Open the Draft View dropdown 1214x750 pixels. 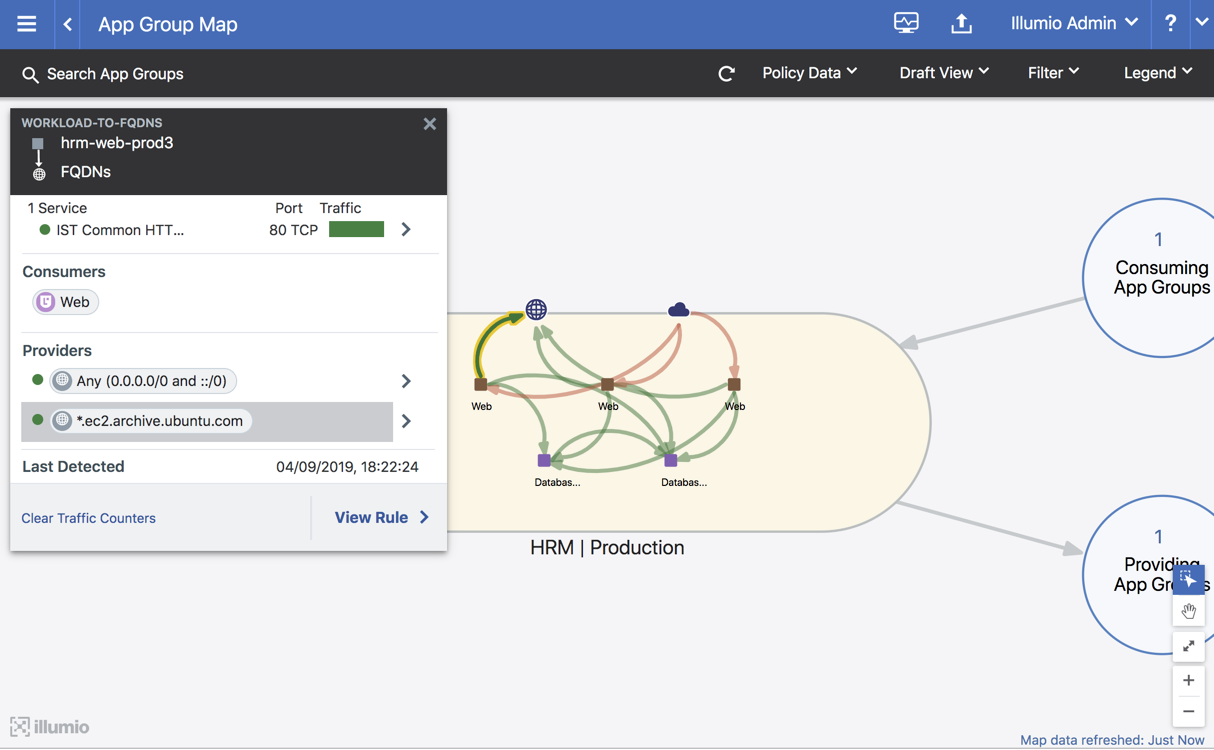[x=944, y=73]
